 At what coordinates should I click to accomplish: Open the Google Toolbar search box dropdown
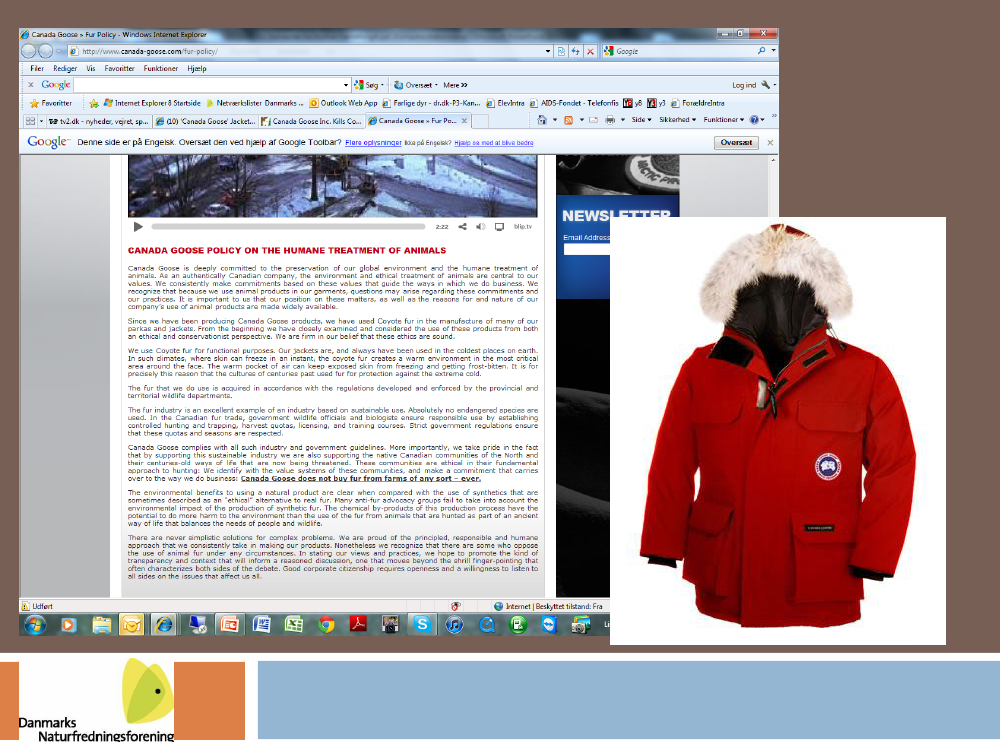click(x=346, y=85)
